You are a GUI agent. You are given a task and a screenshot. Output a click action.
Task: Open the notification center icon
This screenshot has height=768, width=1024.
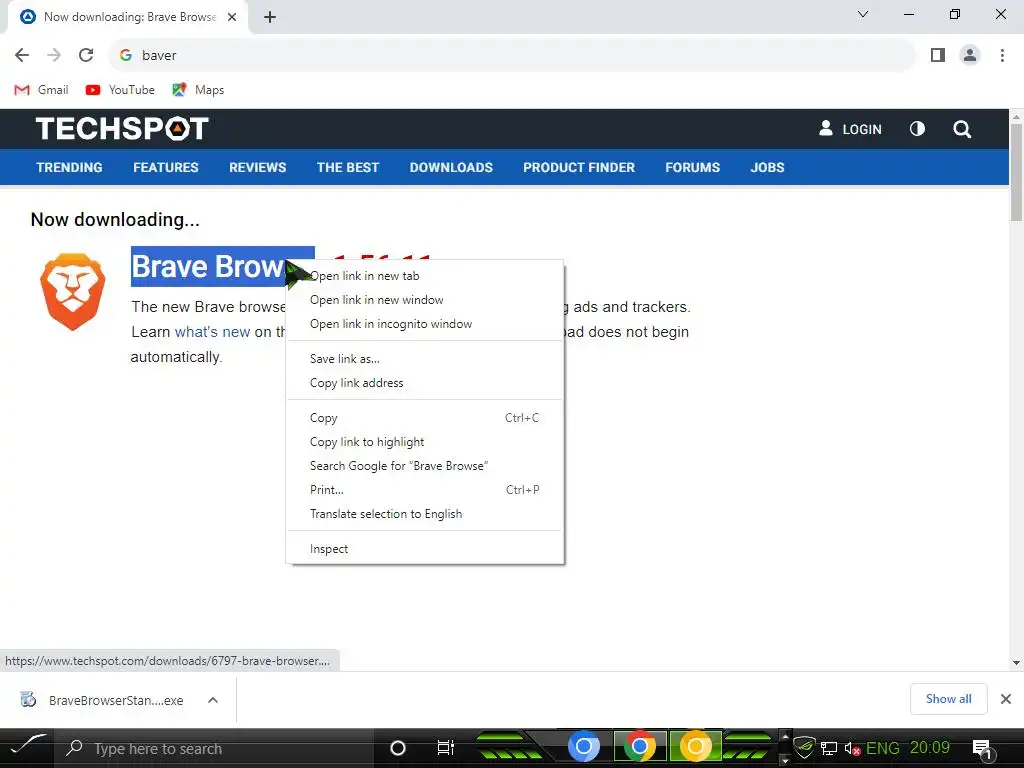click(982, 749)
